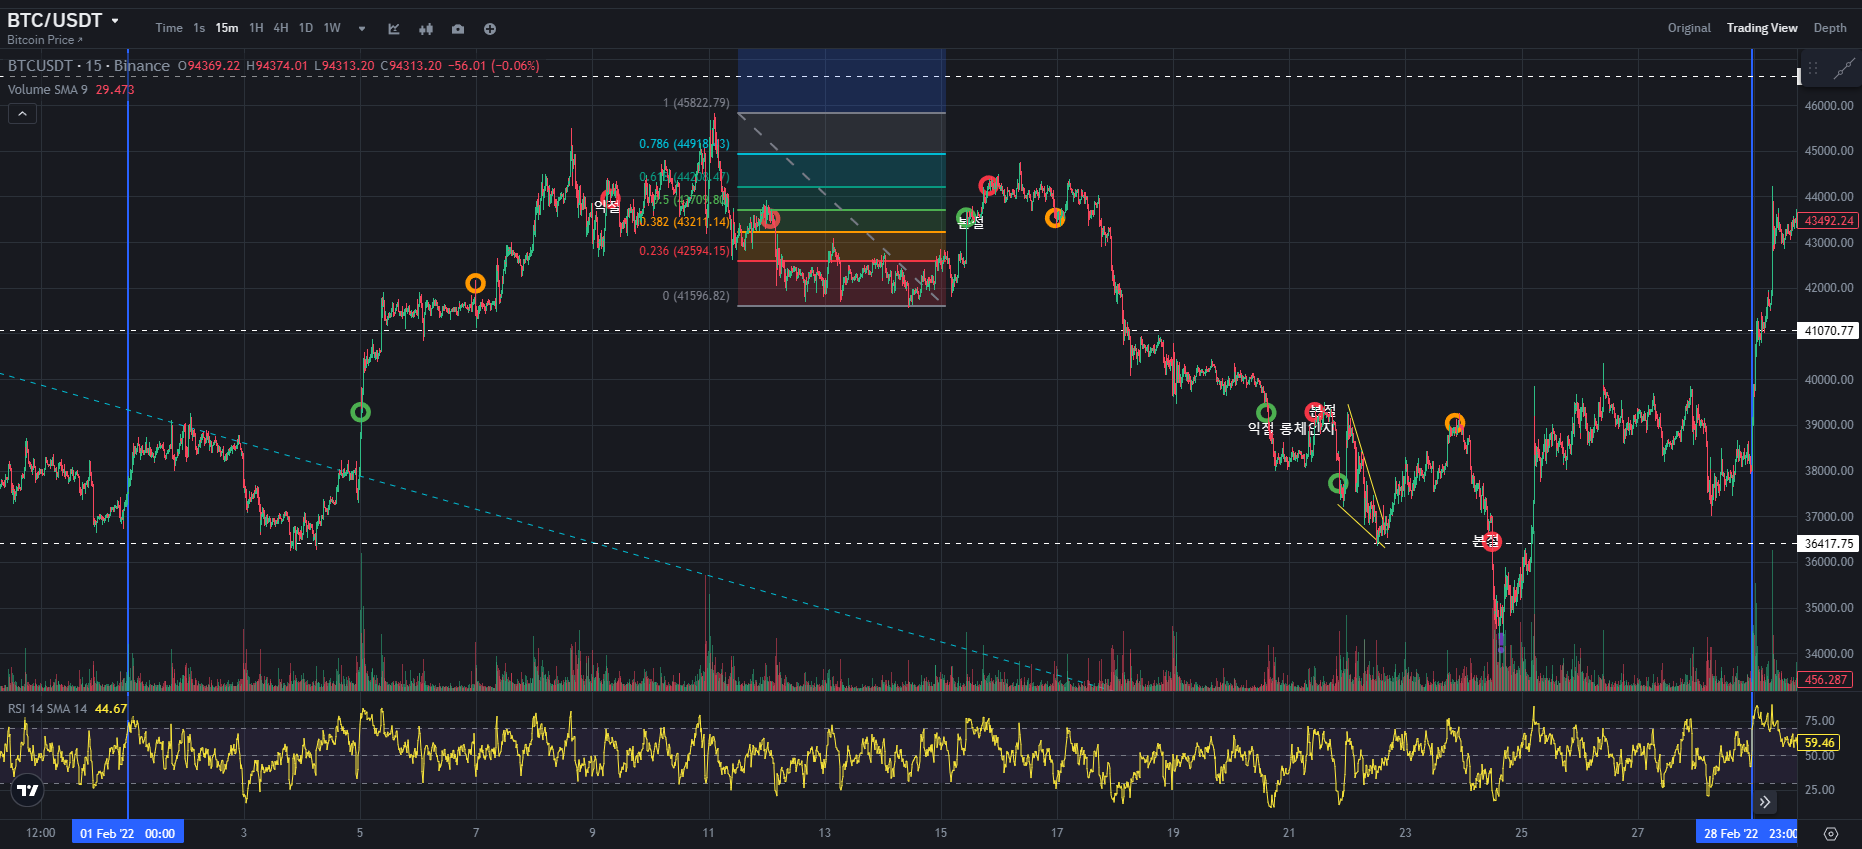The image size is (1862, 849).
Task: Select the Trading View chart tab
Action: [x=1762, y=28]
